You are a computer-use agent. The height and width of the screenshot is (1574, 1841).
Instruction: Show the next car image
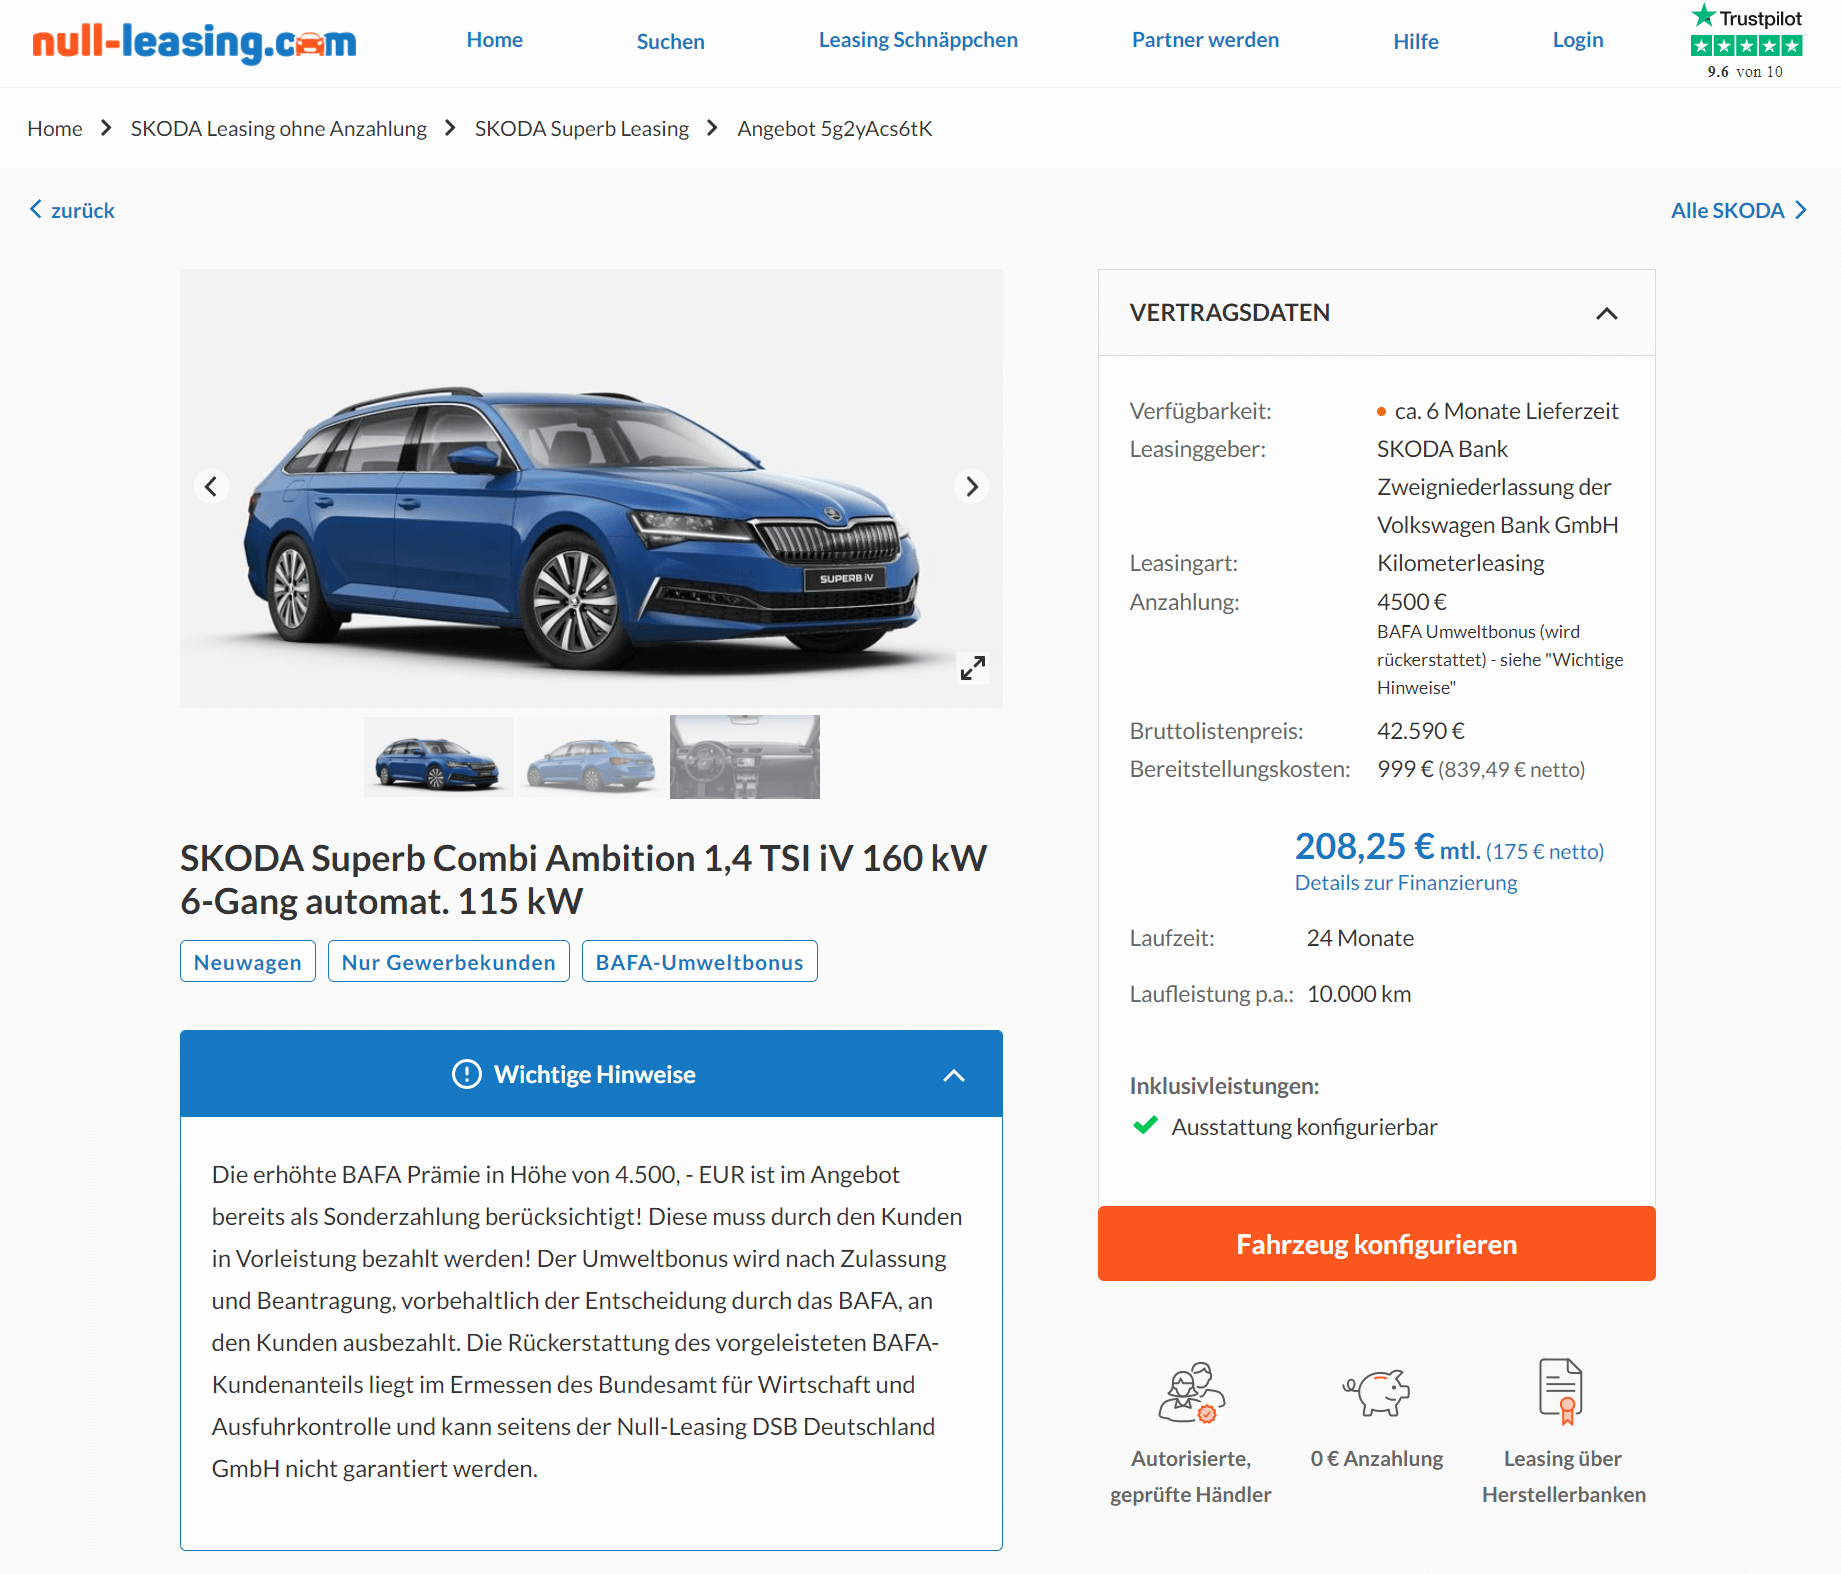[971, 486]
